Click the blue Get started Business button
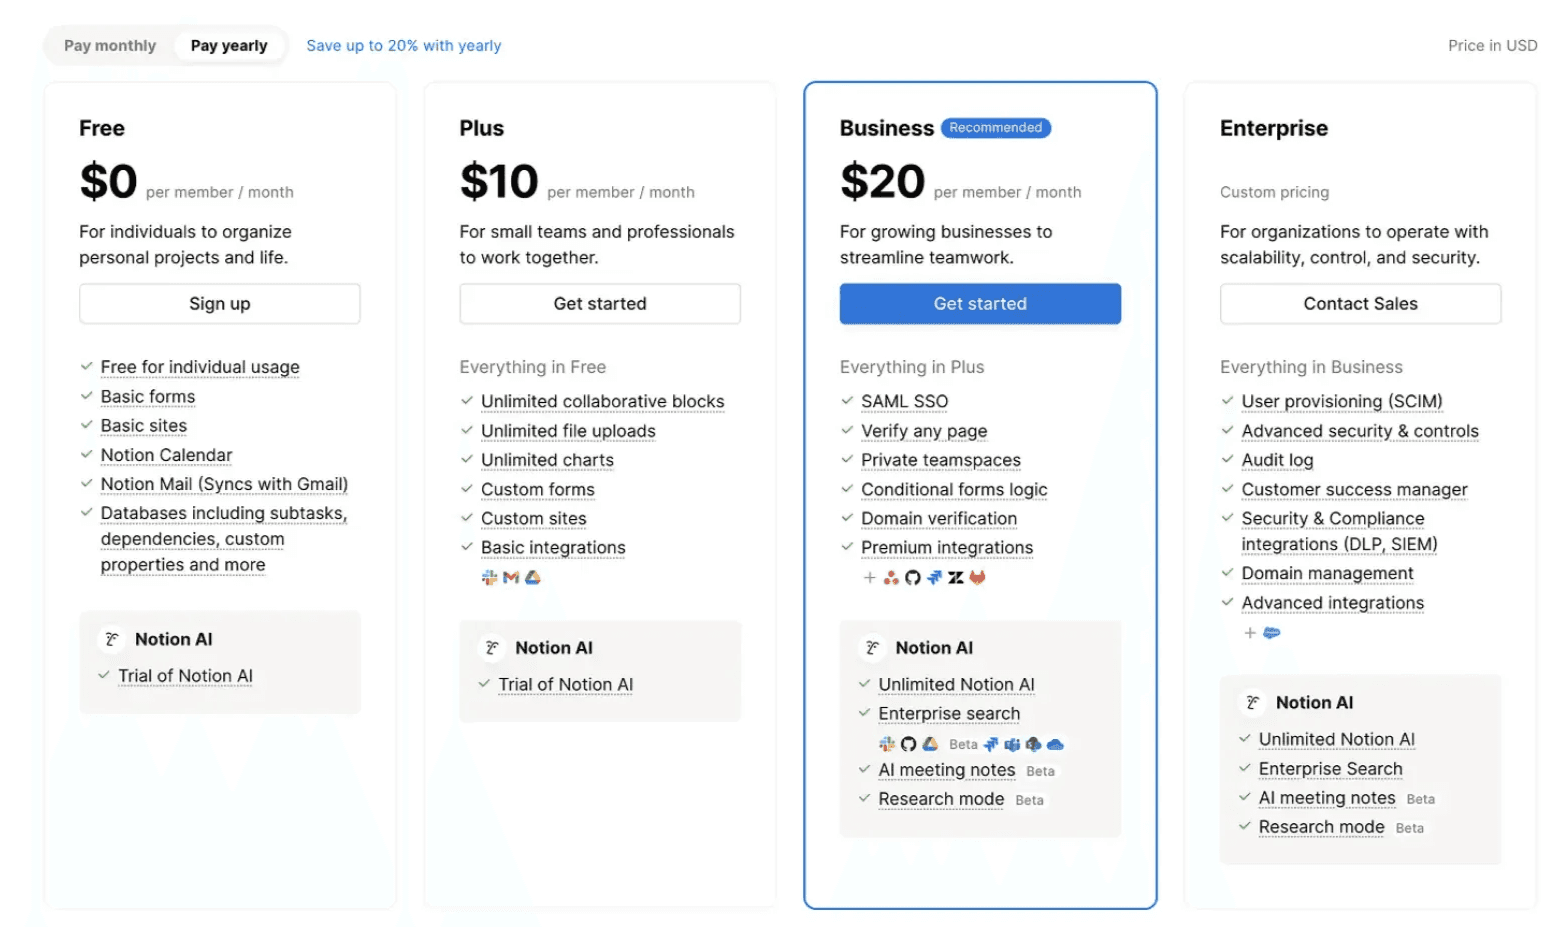 pyautogui.click(x=980, y=304)
